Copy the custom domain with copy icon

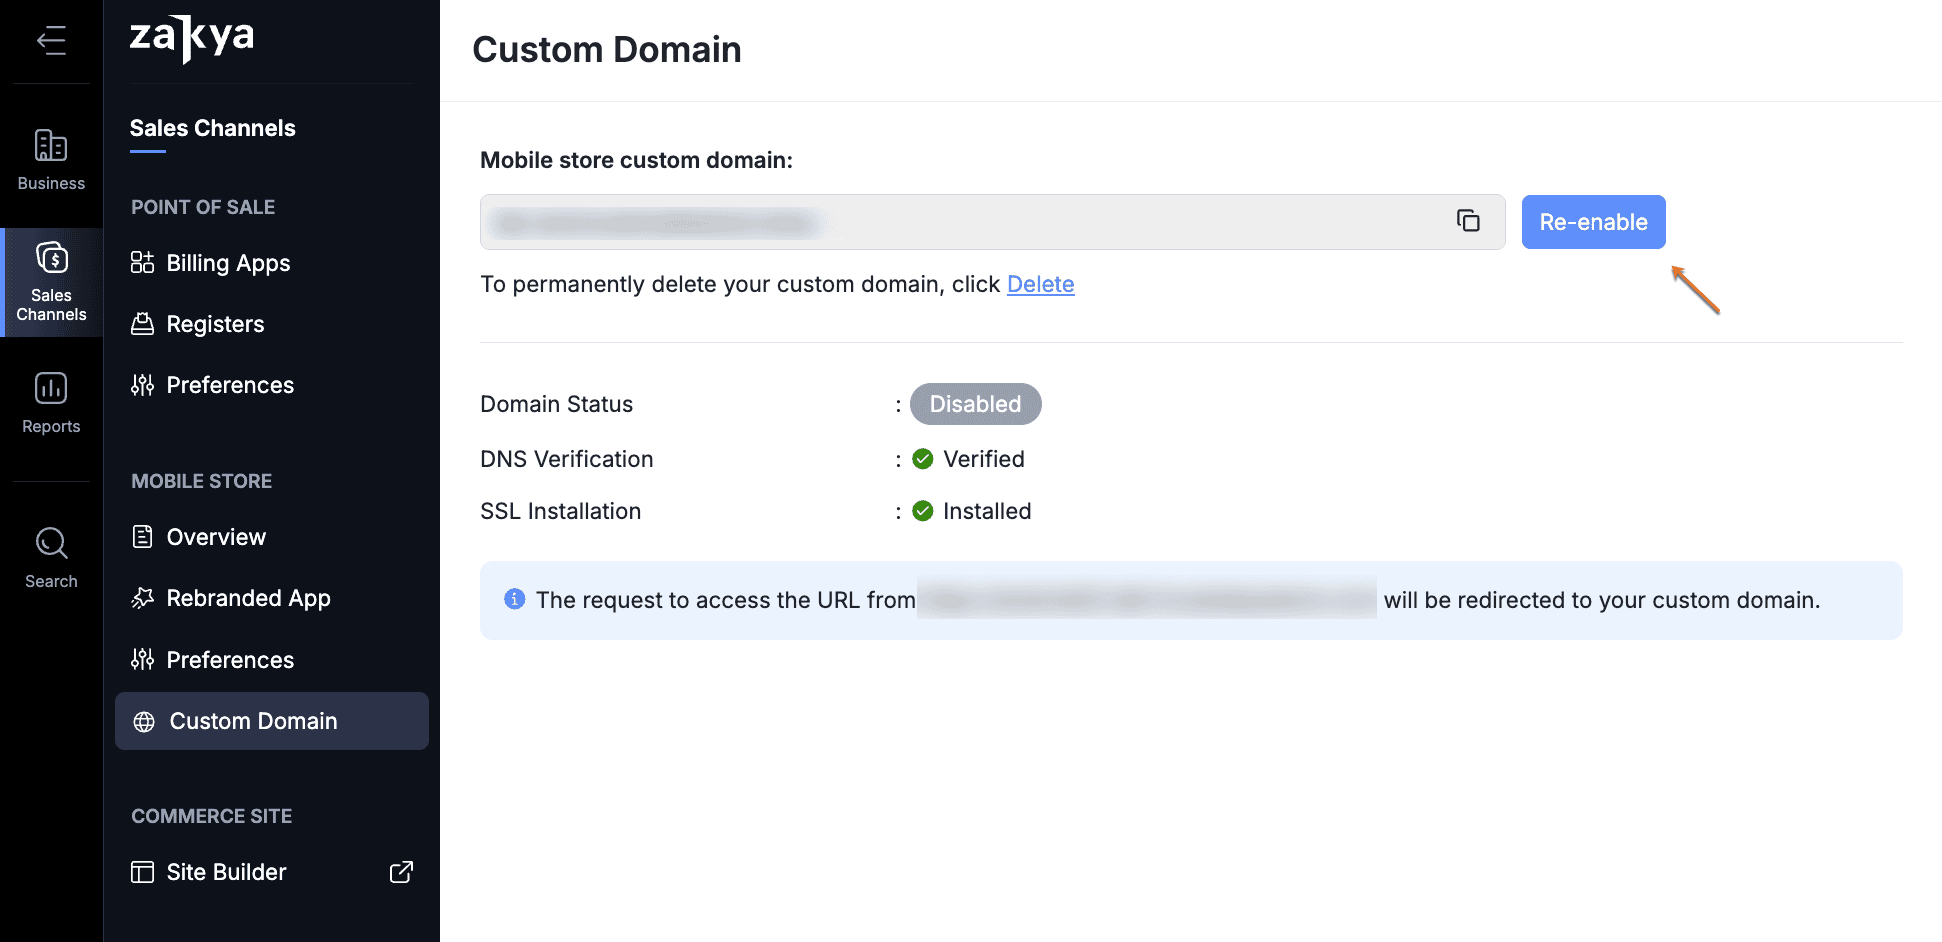click(x=1467, y=221)
